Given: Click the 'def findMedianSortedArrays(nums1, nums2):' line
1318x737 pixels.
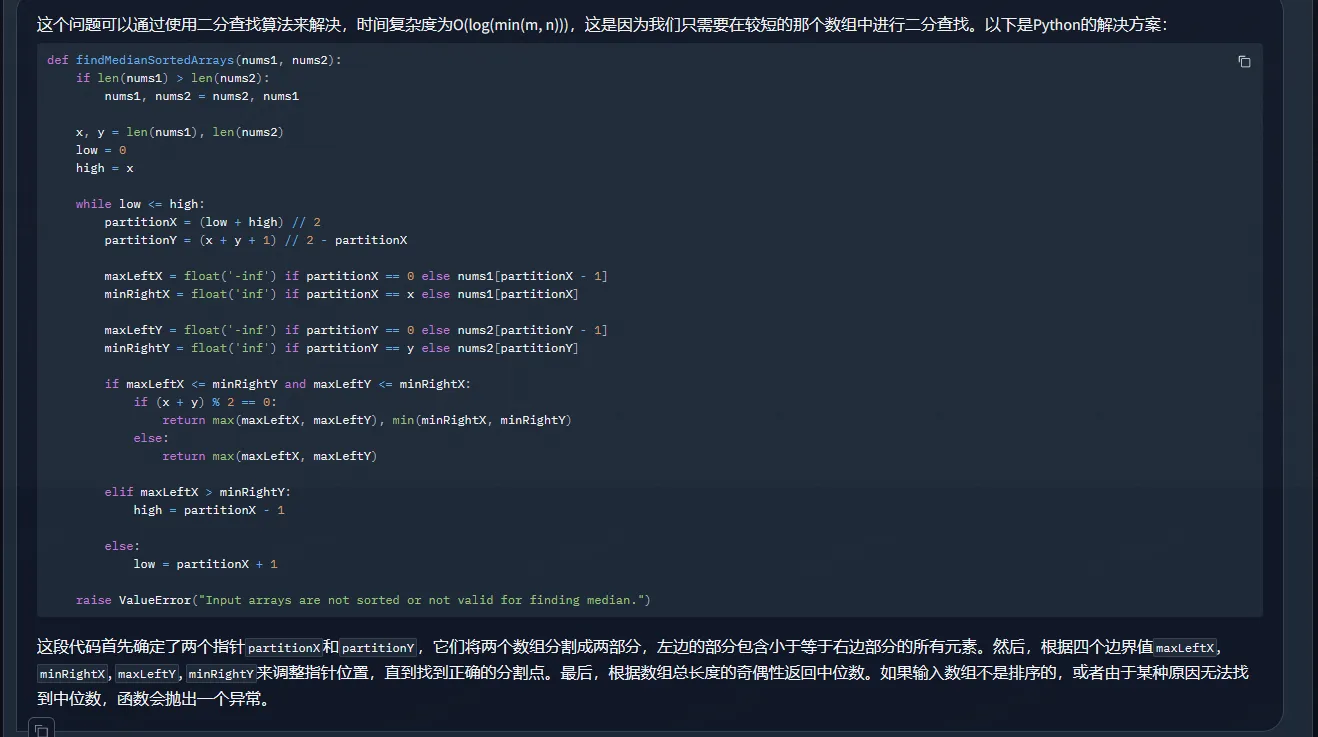Looking at the screenshot, I should 194,60.
